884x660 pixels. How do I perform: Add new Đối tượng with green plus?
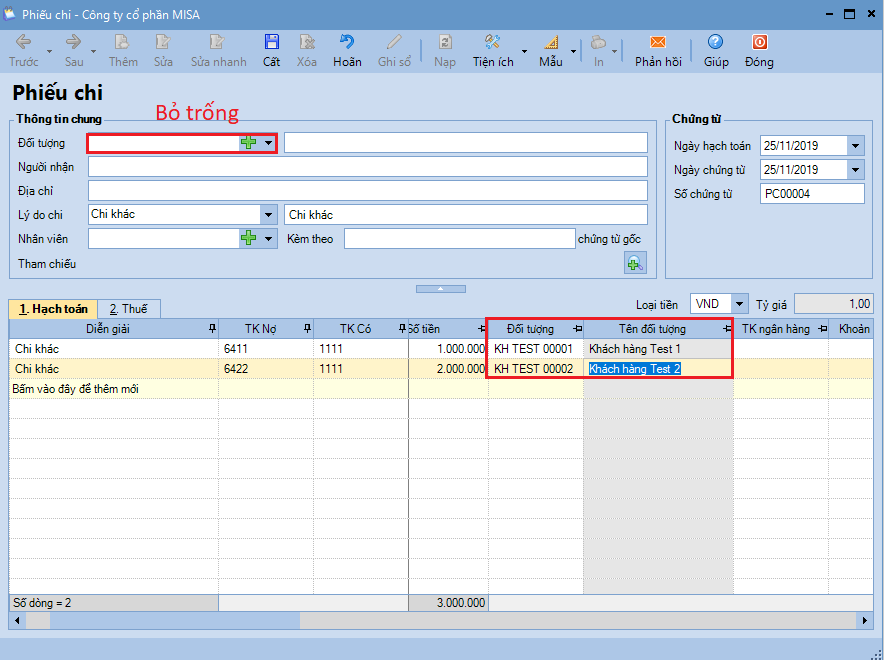[x=249, y=143]
